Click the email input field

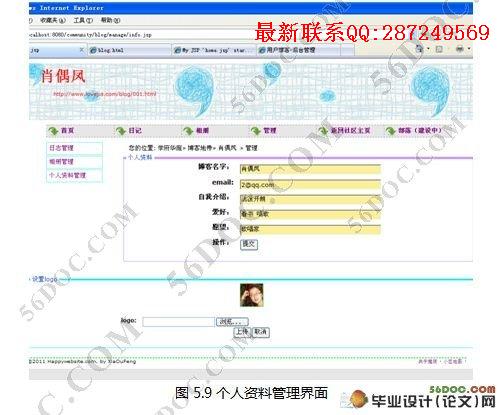coord(310,184)
